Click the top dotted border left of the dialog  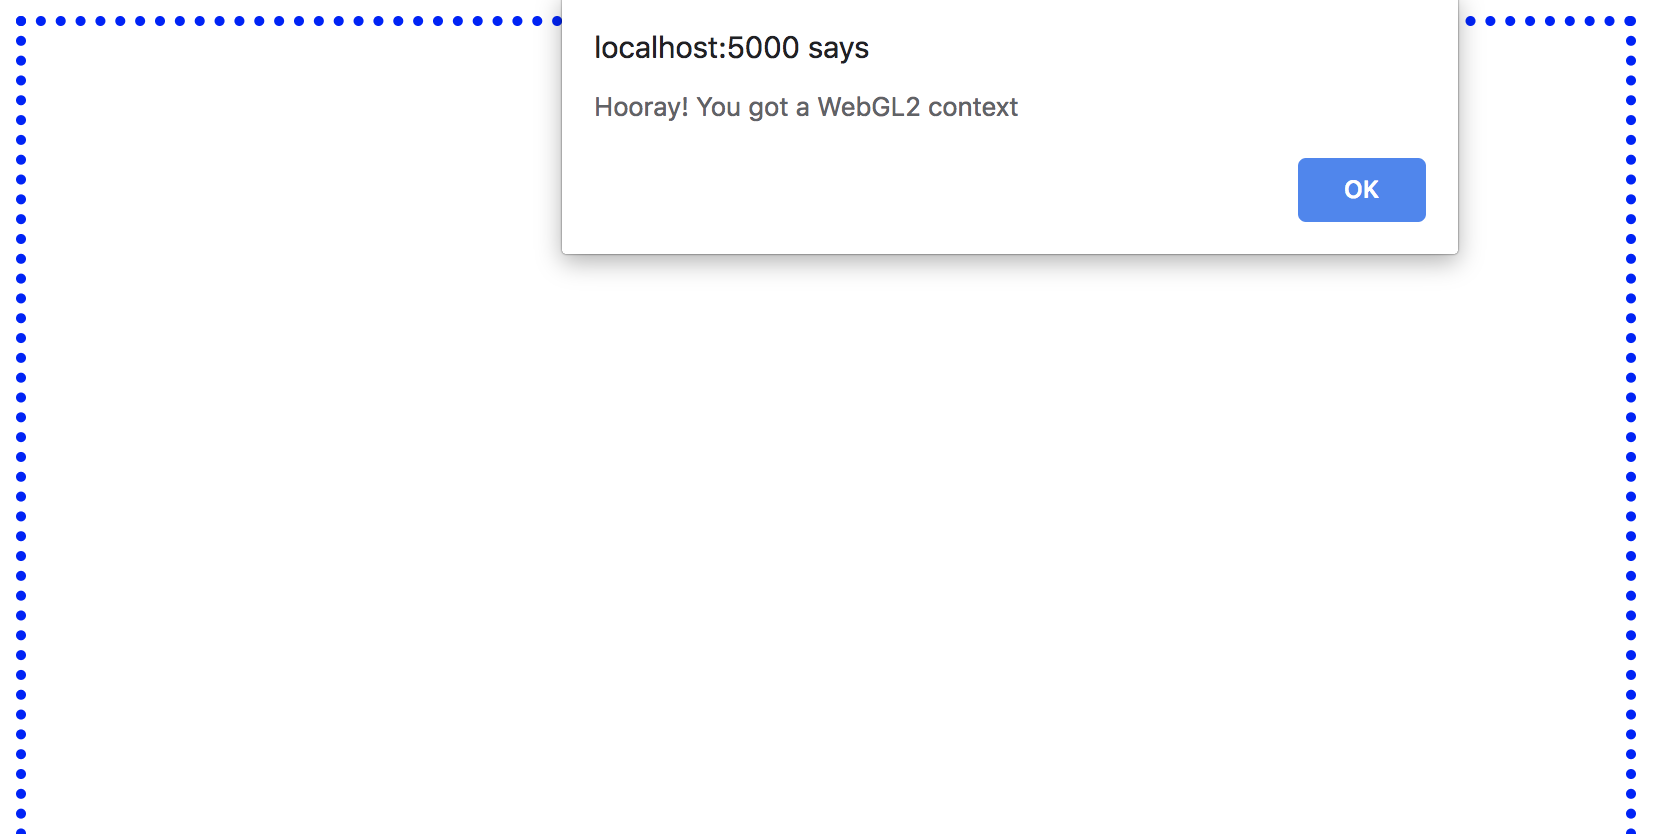[290, 21]
